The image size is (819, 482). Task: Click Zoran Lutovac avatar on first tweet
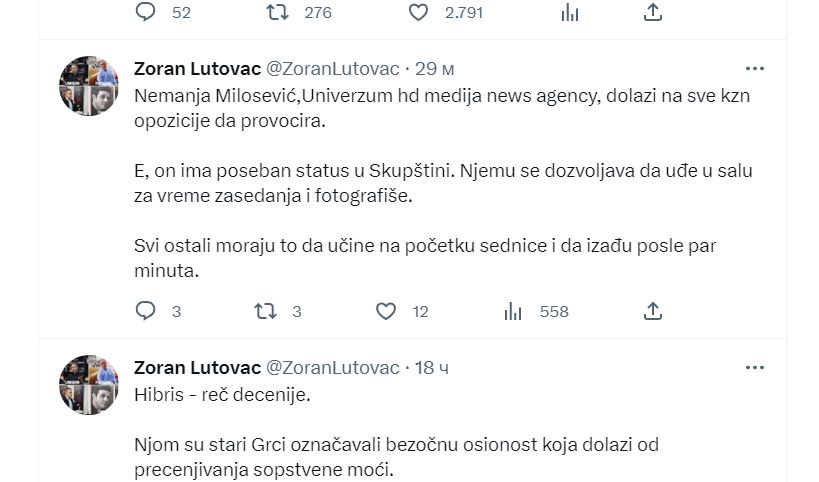point(89,86)
